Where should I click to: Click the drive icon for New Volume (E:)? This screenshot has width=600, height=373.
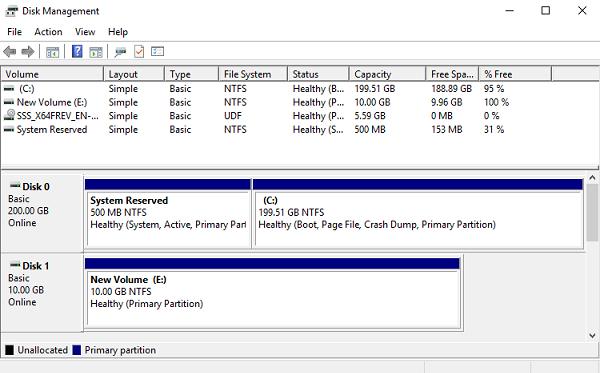click(9, 103)
